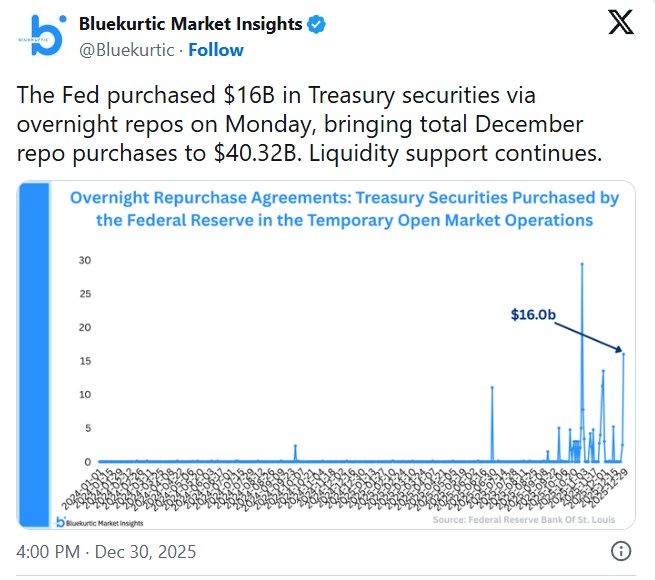The image size is (655, 580).
Task: Click the 15 label on the y-axis
Action: click(x=84, y=361)
